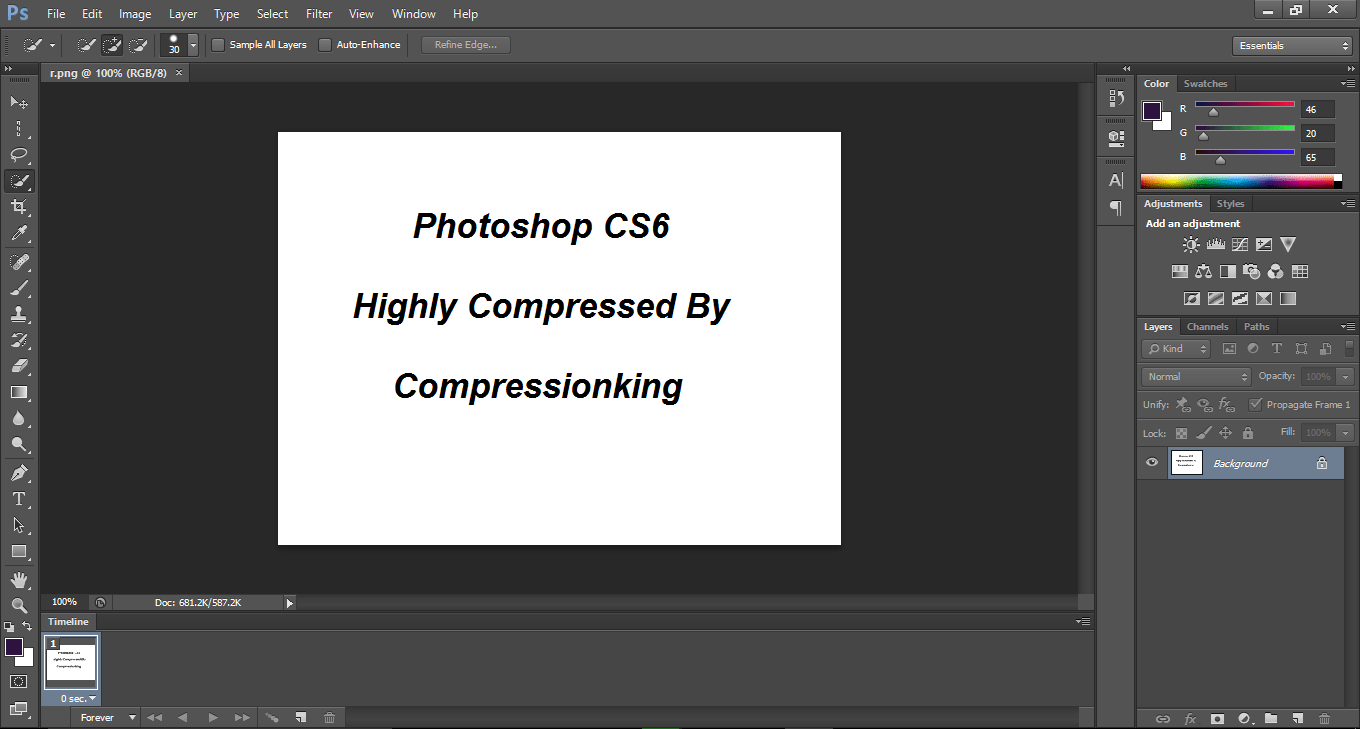This screenshot has height=729, width=1360.
Task: Click the Refine Edge button
Action: coord(464,44)
